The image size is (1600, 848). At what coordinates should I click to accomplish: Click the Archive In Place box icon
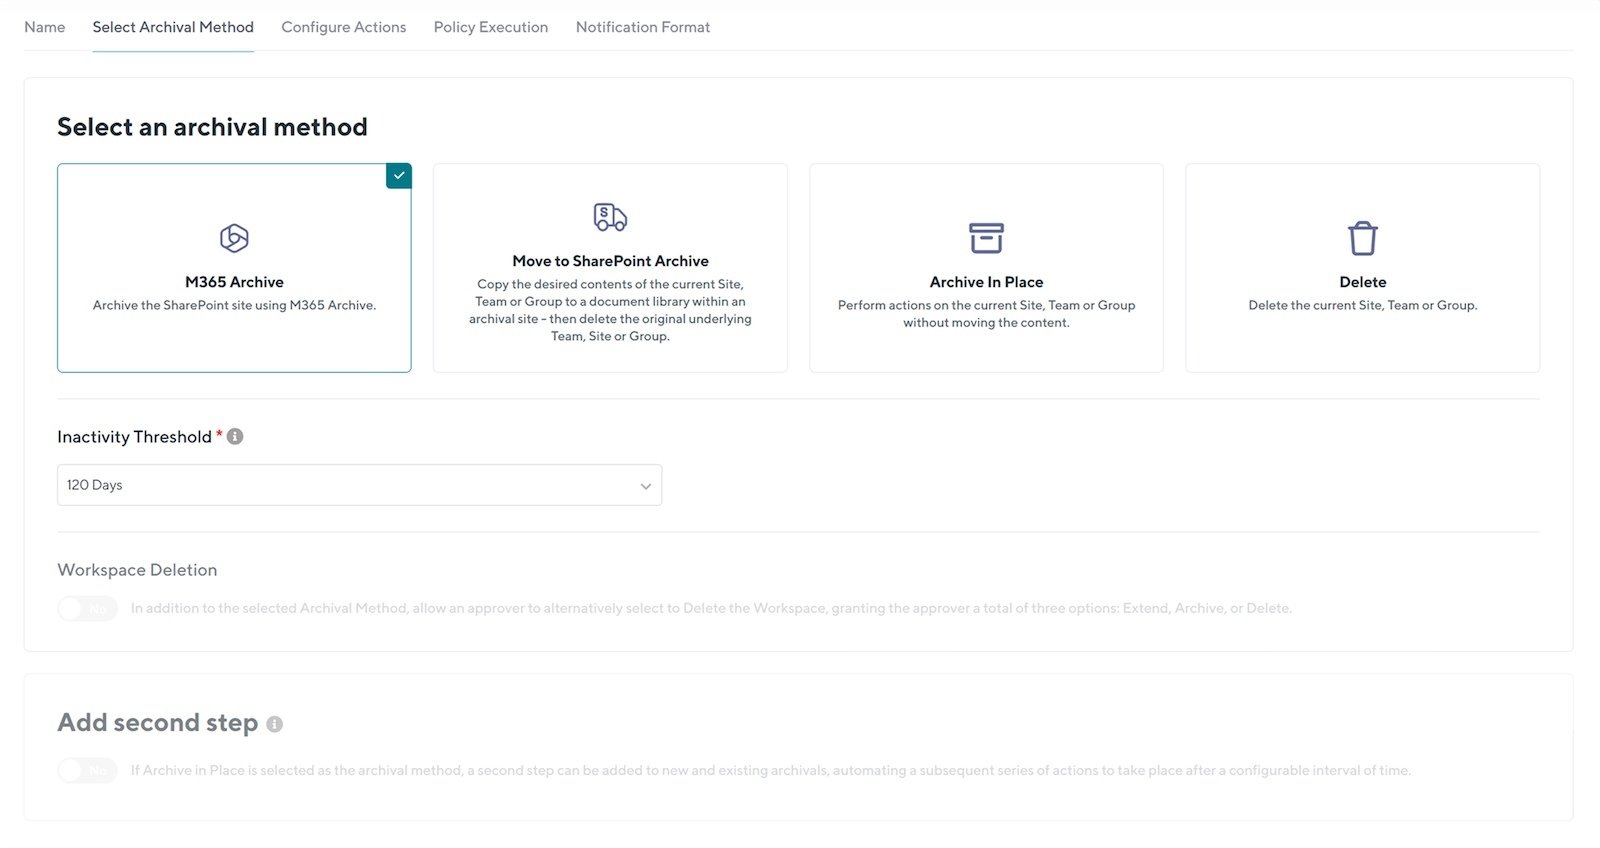(986, 238)
